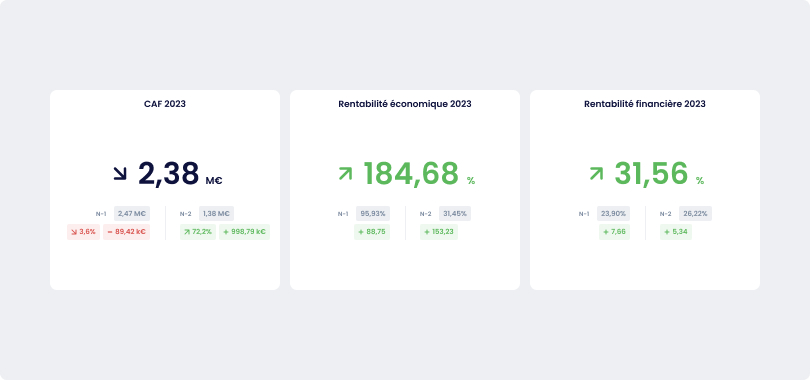Click the green upward arrow beside 184,68 %

345,173
